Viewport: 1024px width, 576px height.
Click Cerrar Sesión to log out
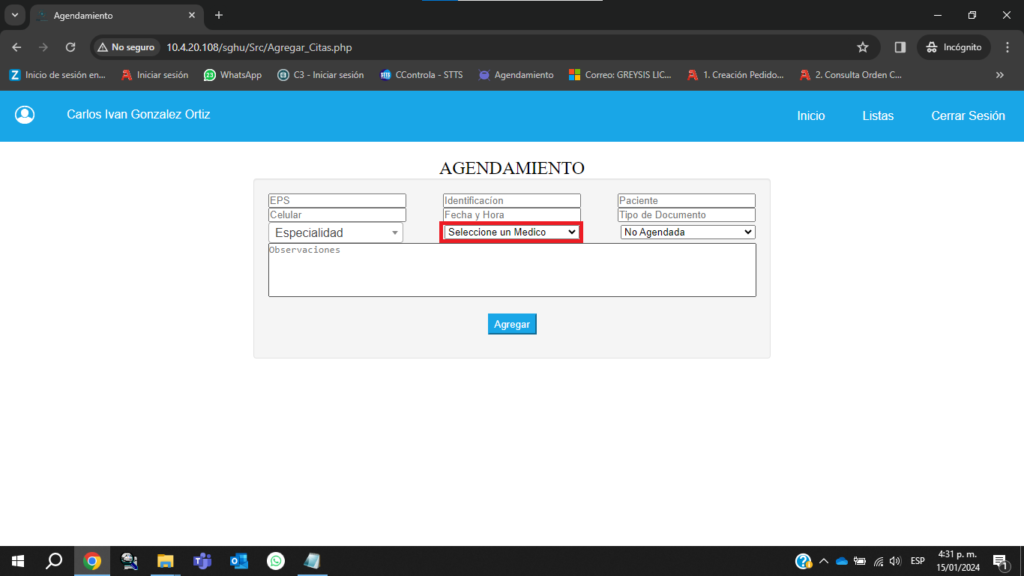coord(967,116)
